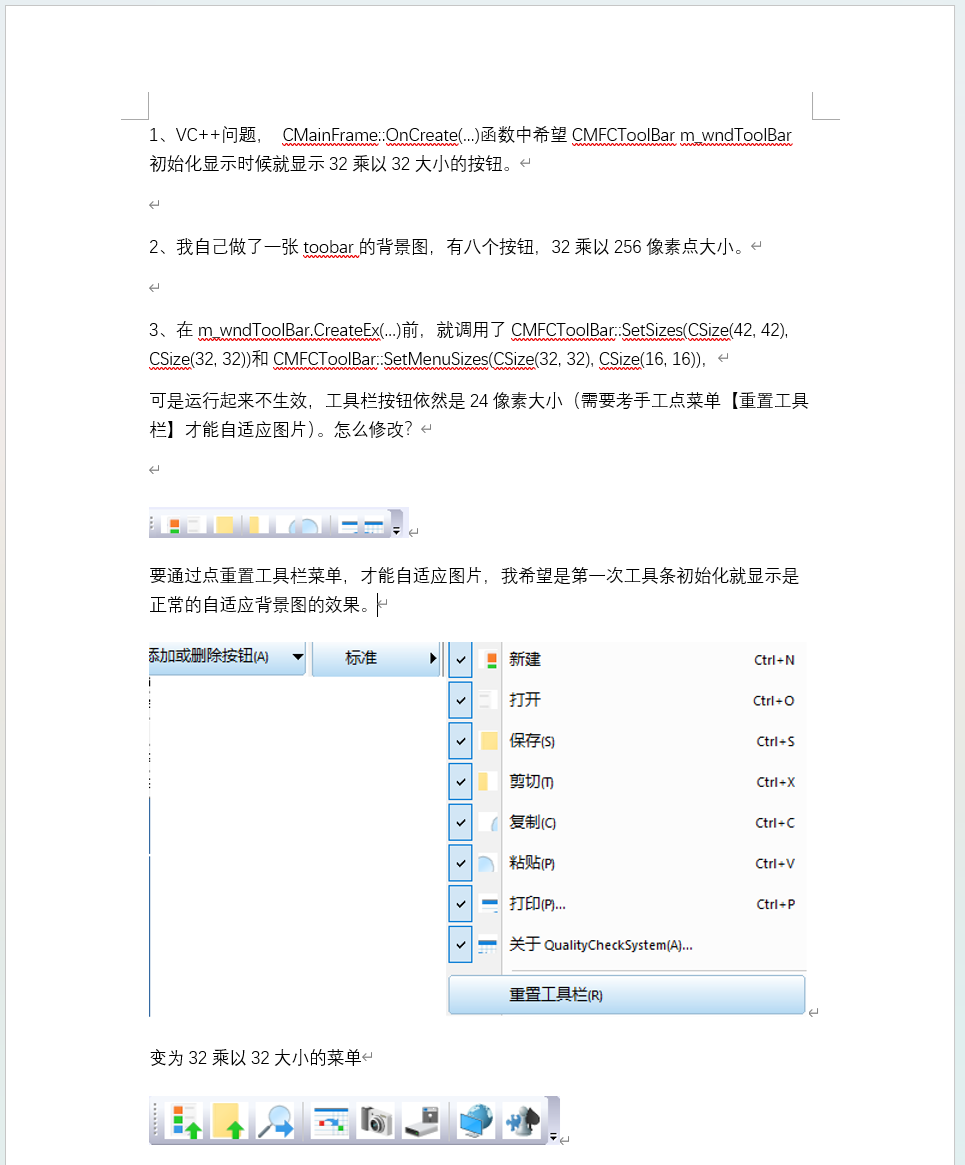The image size is (965, 1165).
Task: Click the text CMFCToolBar::SetMenuSizes
Action: [380, 359]
